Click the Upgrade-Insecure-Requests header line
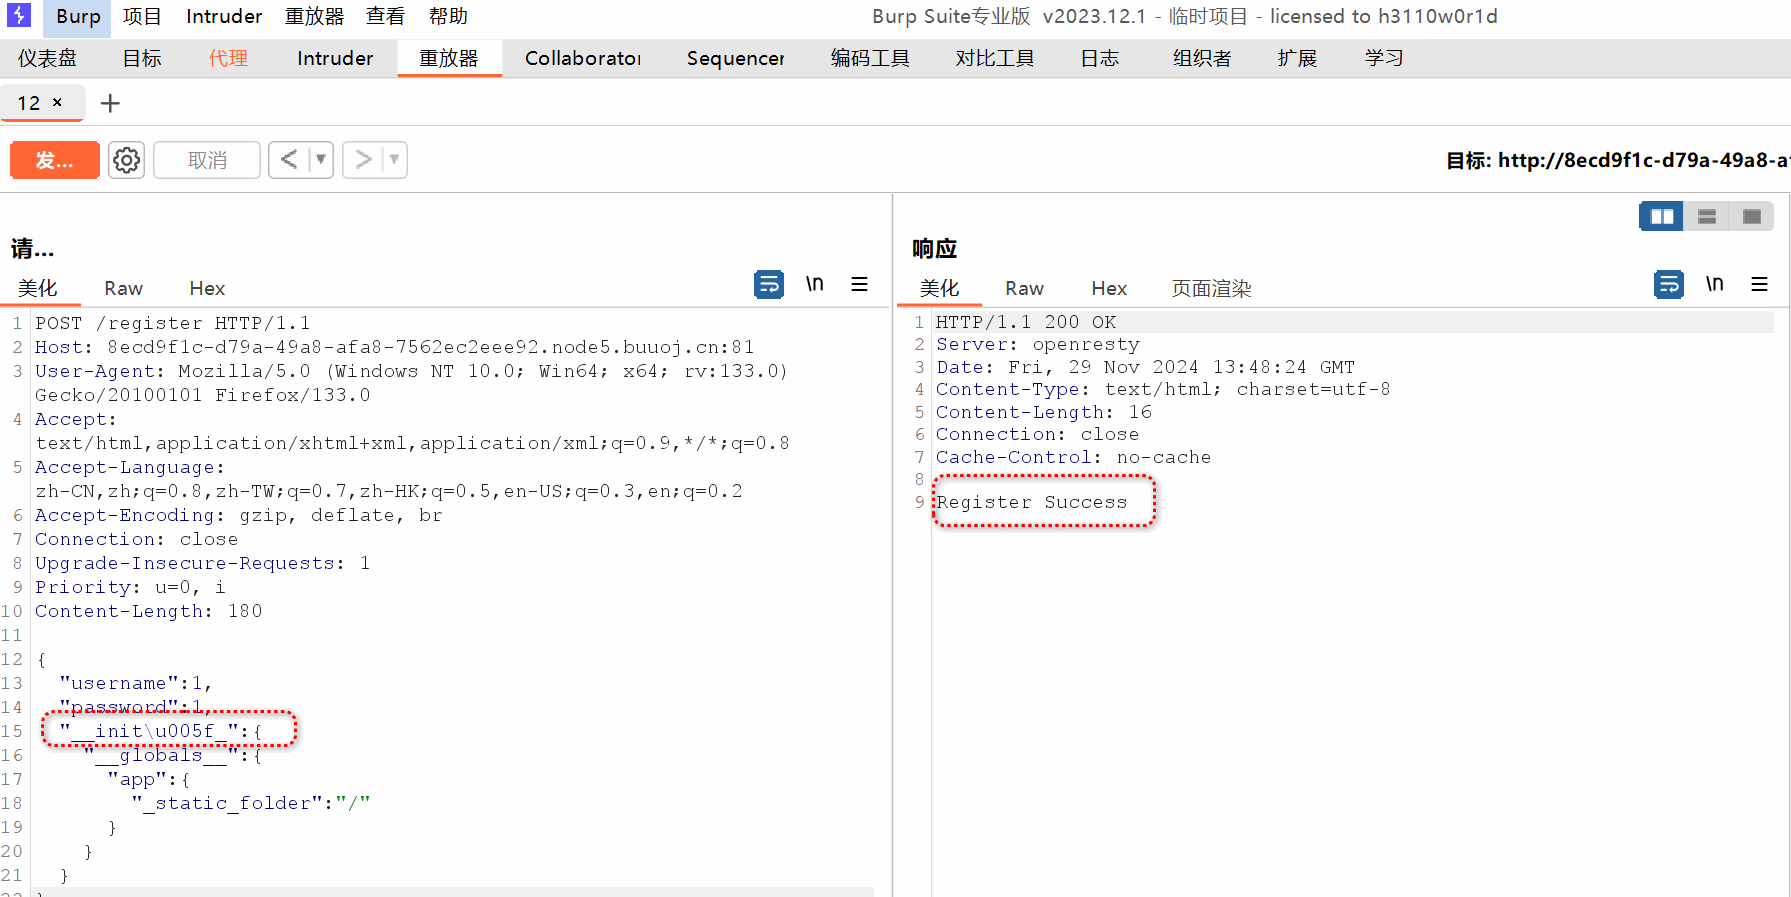This screenshot has height=897, width=1791. [203, 563]
